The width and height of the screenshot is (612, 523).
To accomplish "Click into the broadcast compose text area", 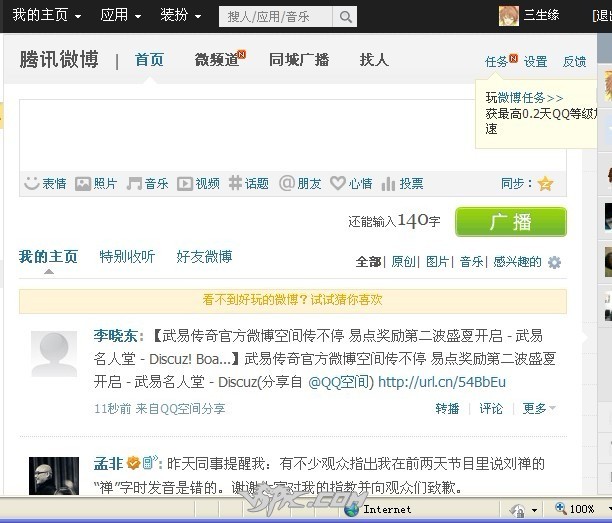I will click(x=247, y=135).
